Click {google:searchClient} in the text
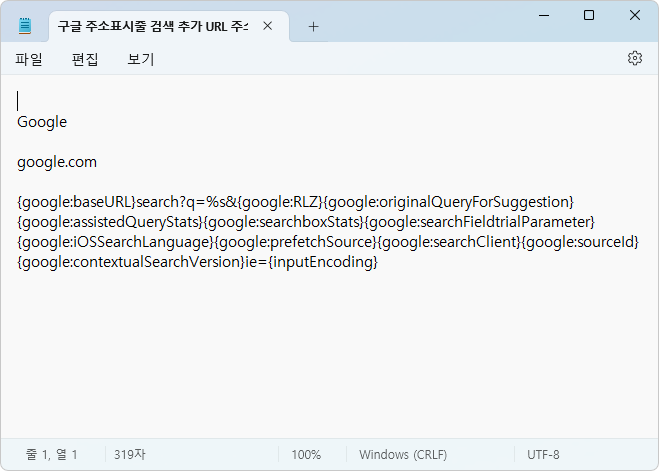This screenshot has height=471, width=659. point(449,242)
